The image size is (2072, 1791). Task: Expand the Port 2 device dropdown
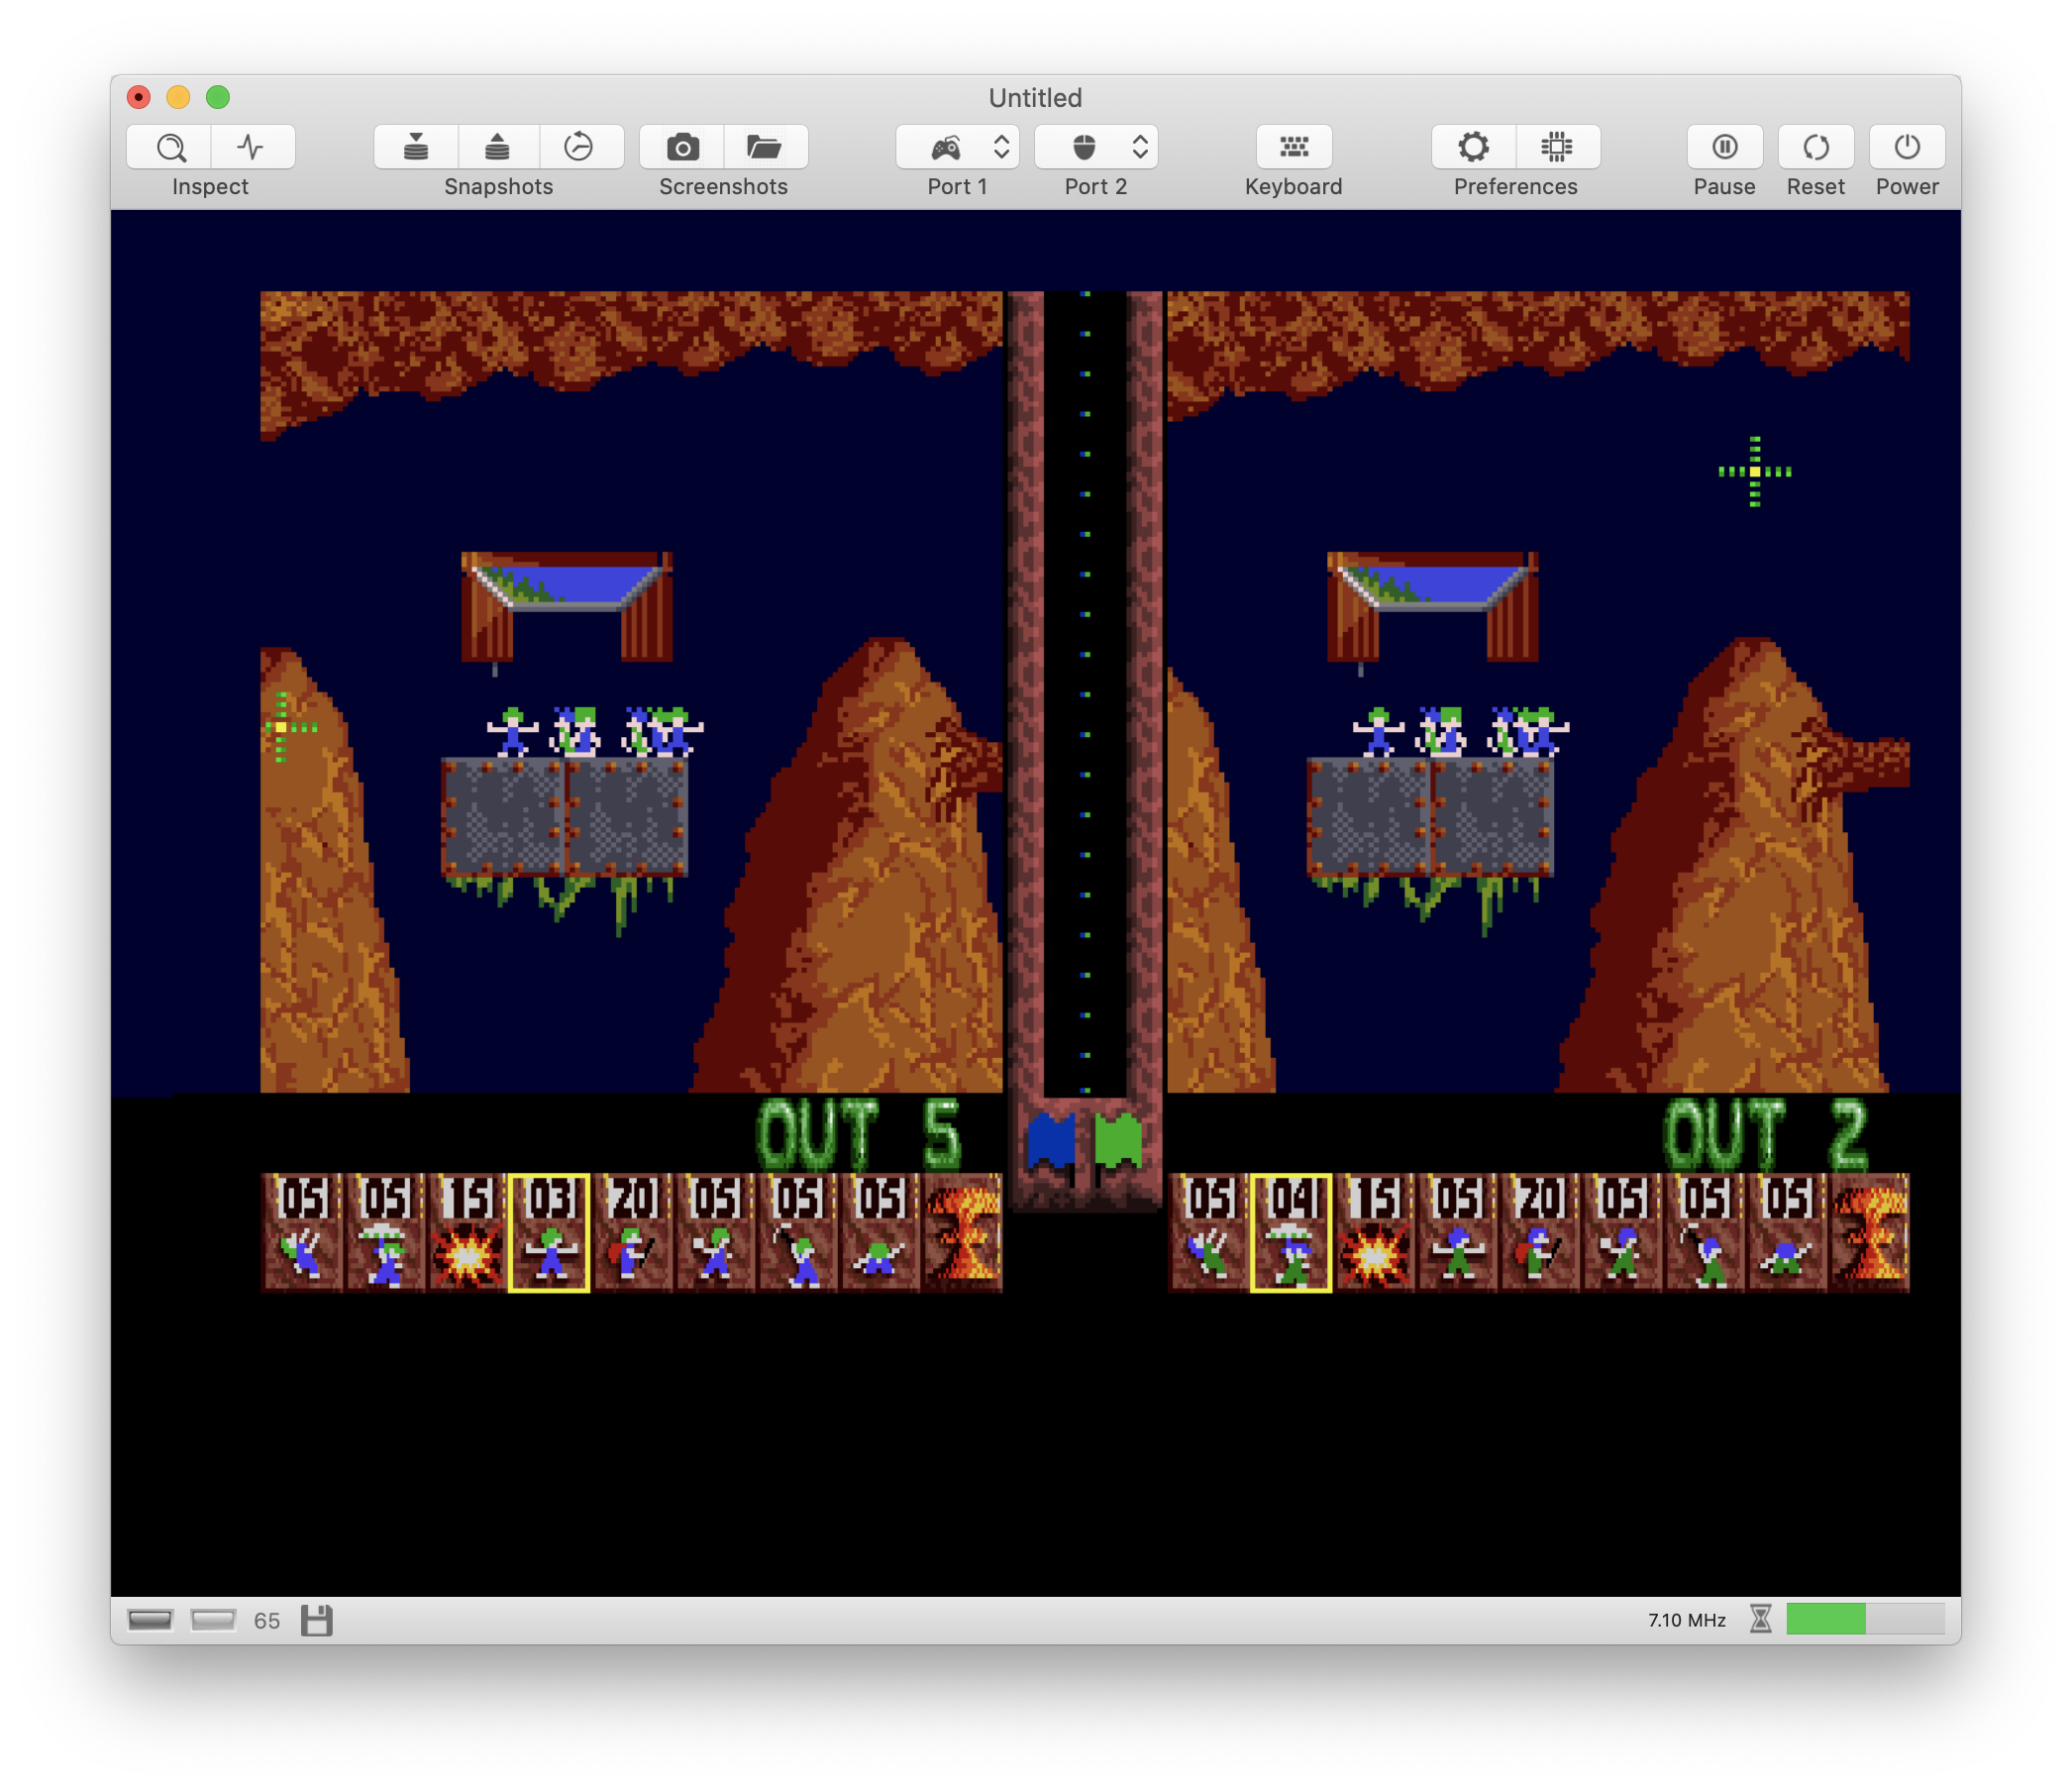[x=1096, y=147]
